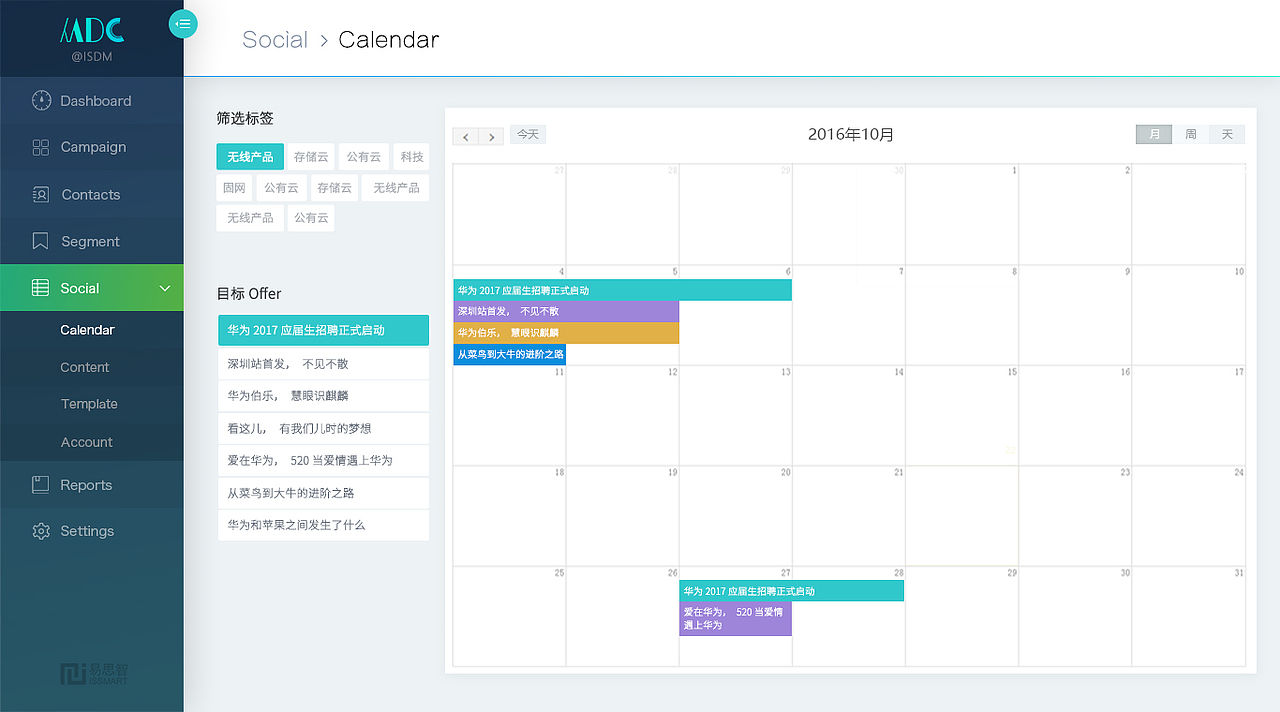
Task: Click the 2016年10月 calendar title
Action: click(851, 135)
